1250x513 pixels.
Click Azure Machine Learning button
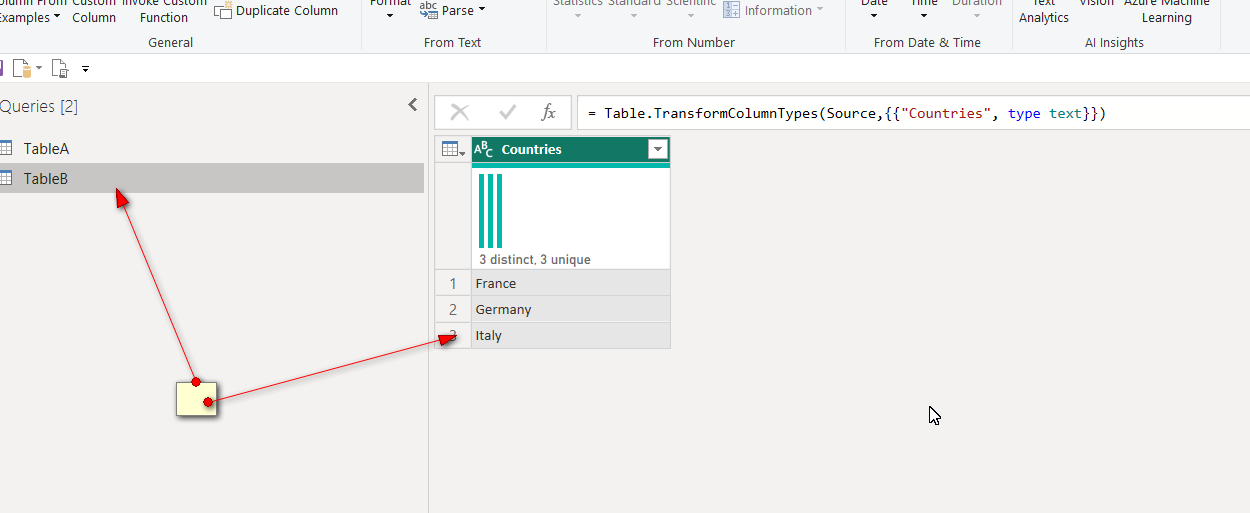tap(1166, 12)
